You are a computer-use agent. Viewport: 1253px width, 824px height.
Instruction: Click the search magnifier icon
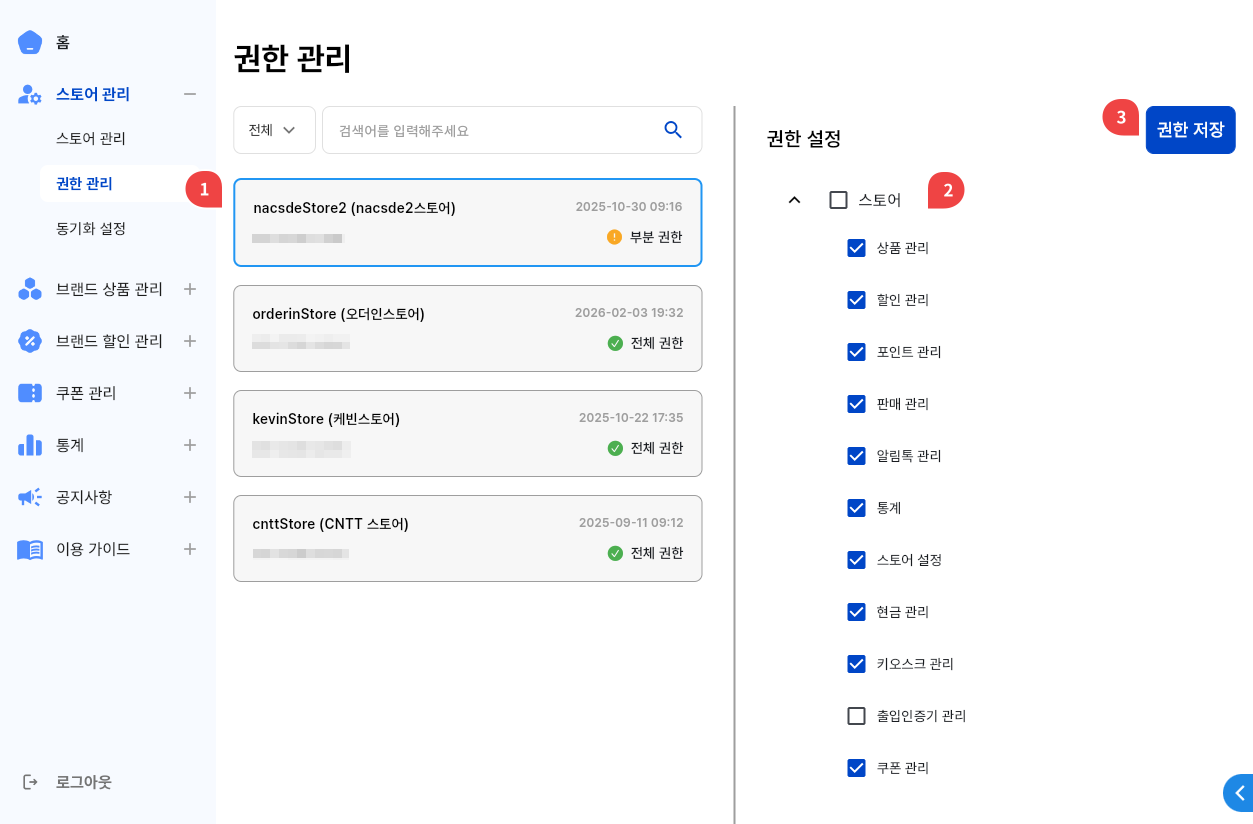pyautogui.click(x=673, y=130)
